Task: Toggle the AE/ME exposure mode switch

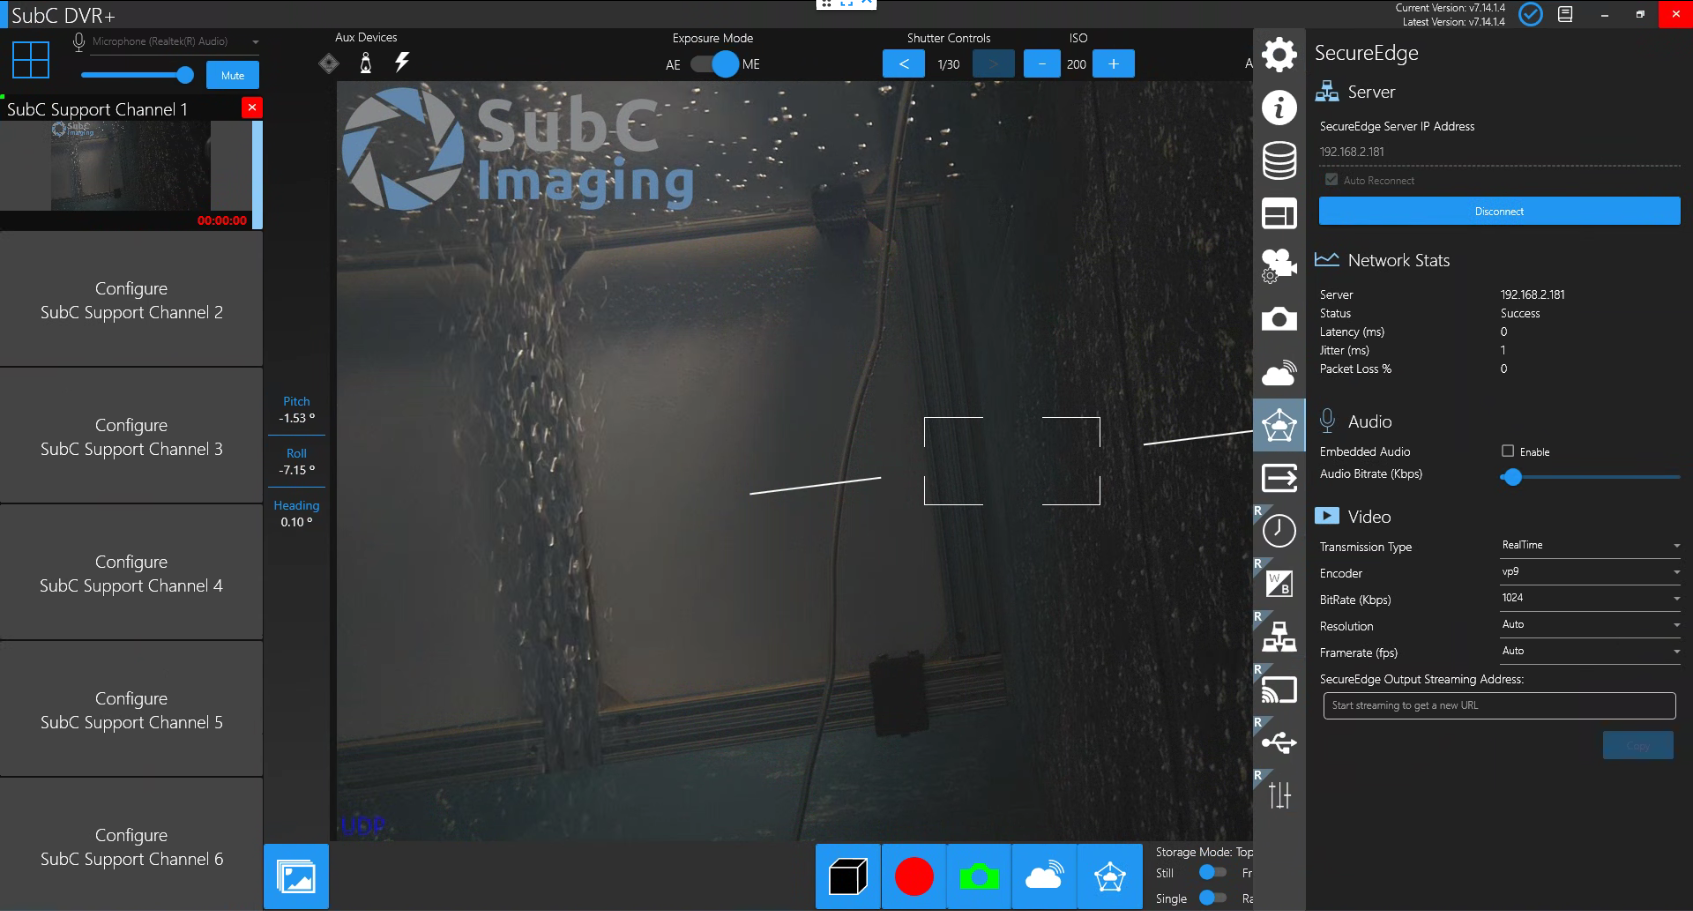Action: (714, 64)
